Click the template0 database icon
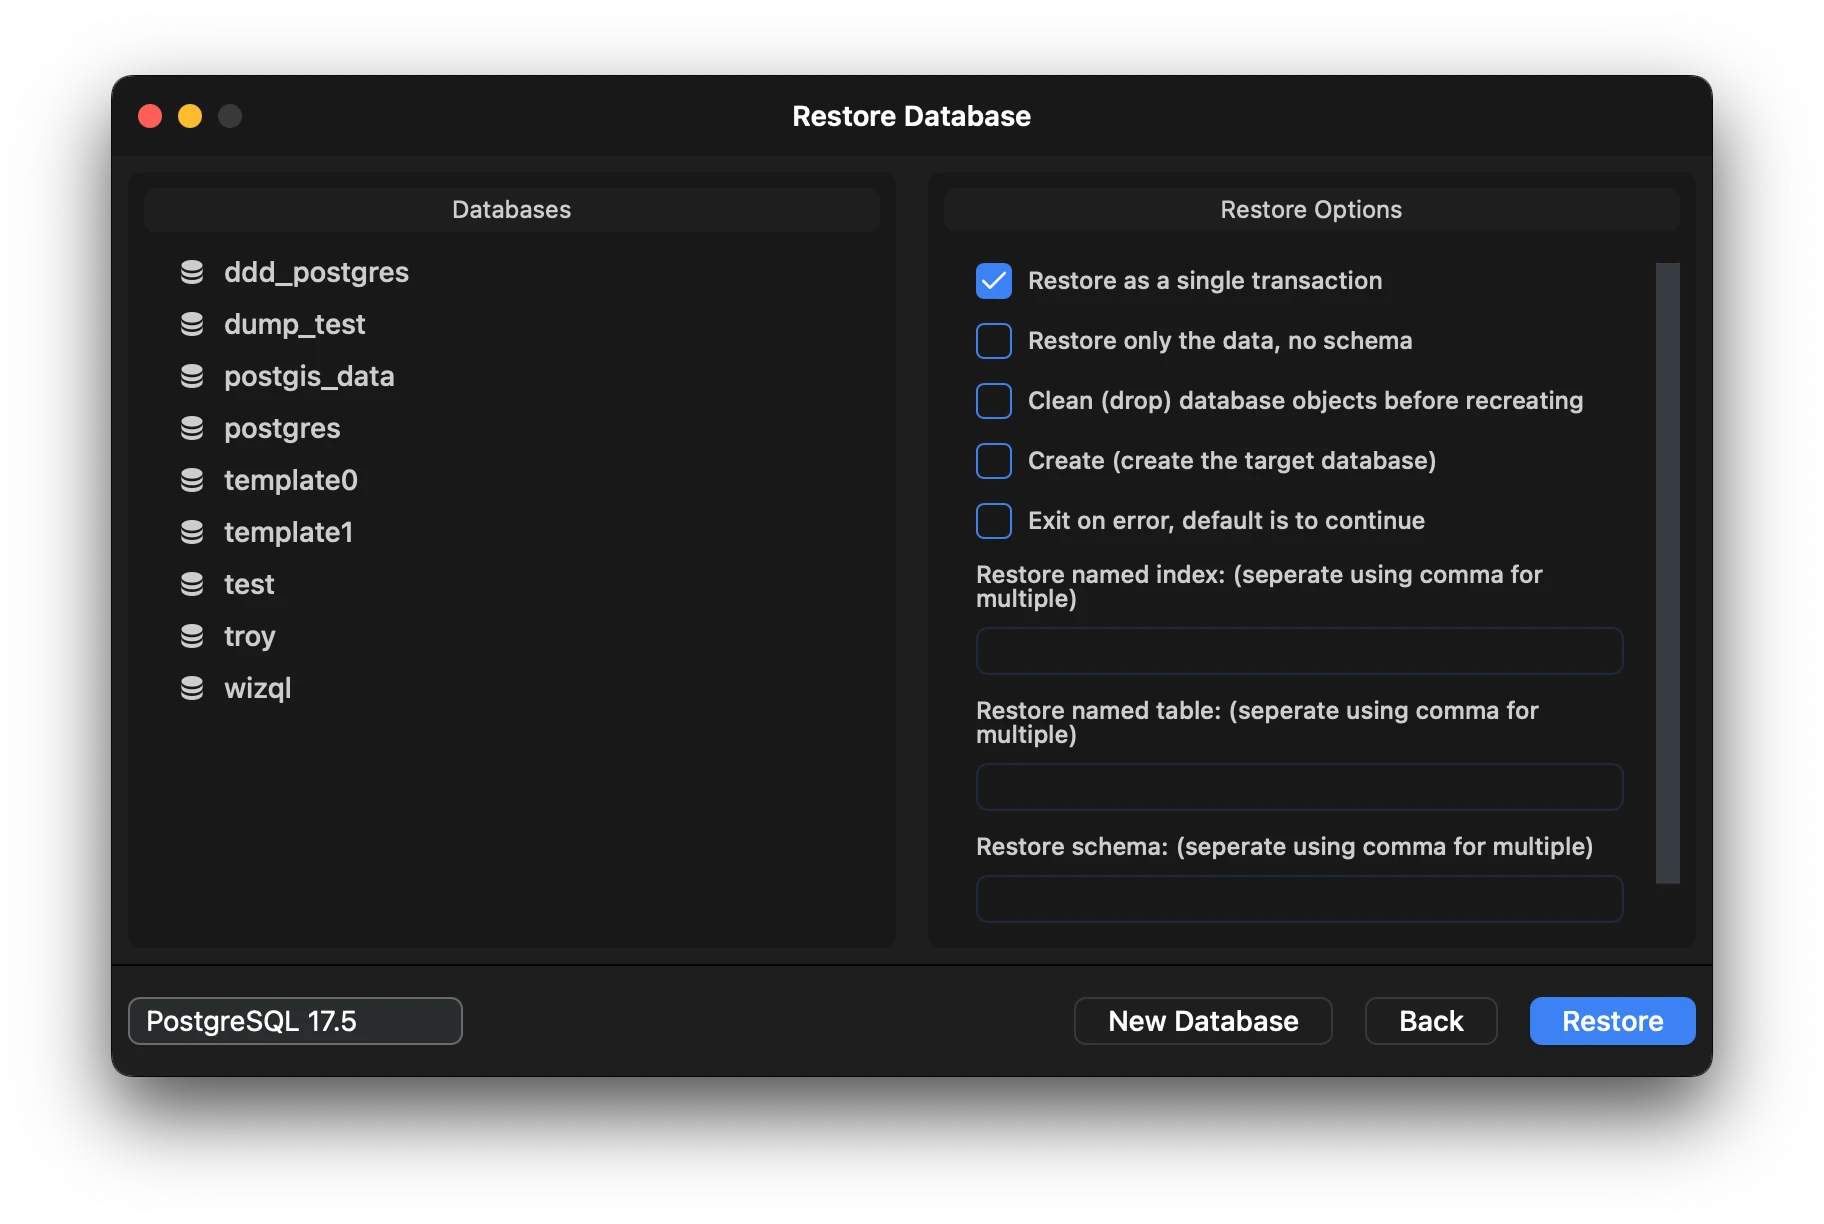Viewport: 1824px width, 1224px height. [192, 479]
